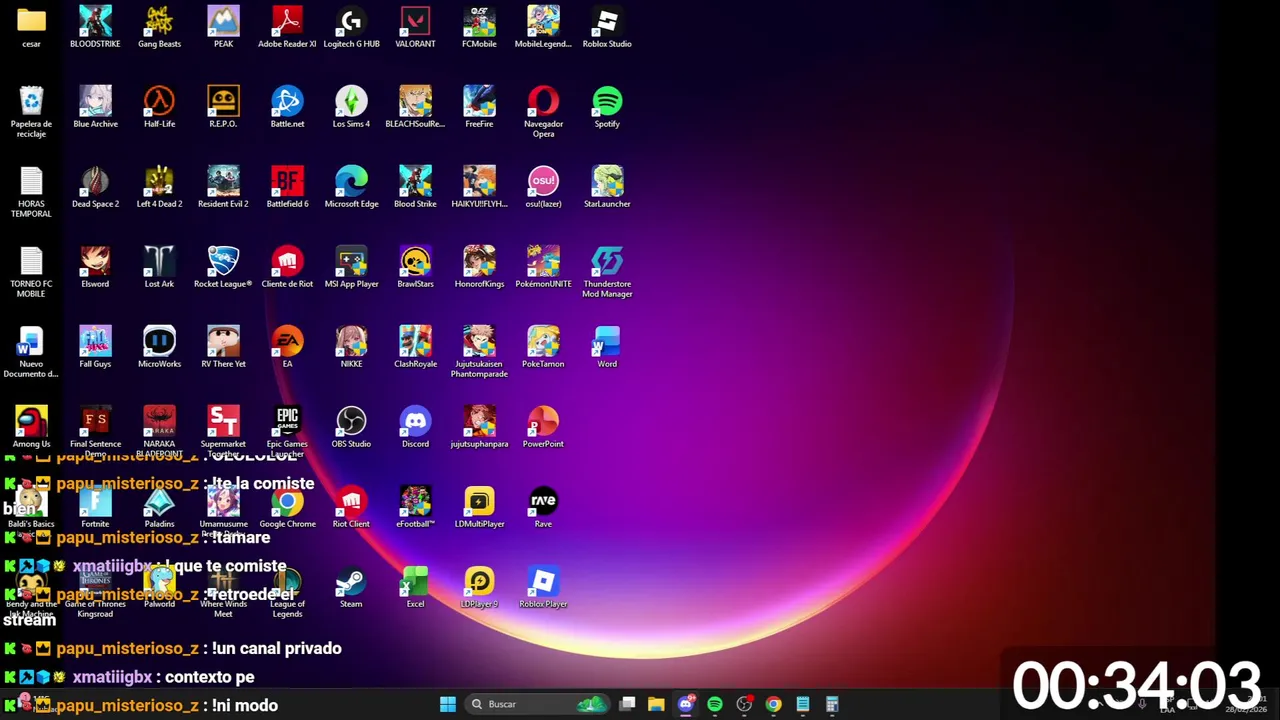The image size is (1280, 720).
Task: Launch Spotify from the desktop icon
Action: tap(607, 107)
